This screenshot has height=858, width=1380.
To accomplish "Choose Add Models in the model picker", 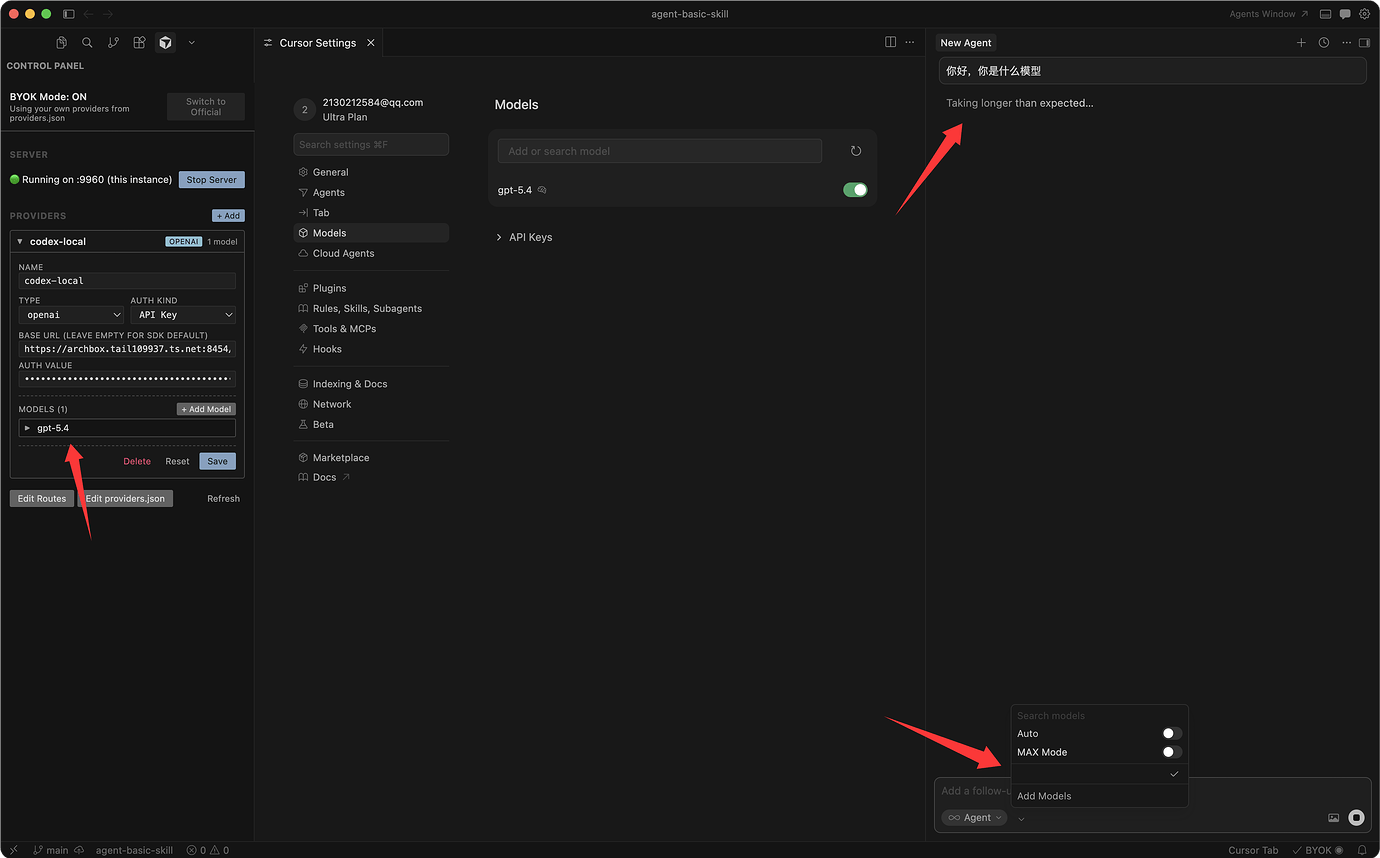I will pos(1044,796).
